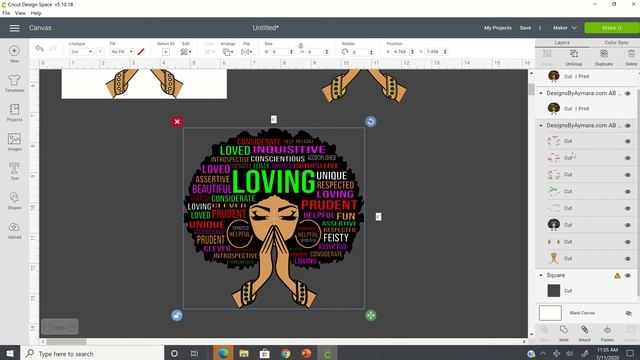Open the Maker machine dropdown
The width and height of the screenshot is (640, 360).
tap(564, 28)
